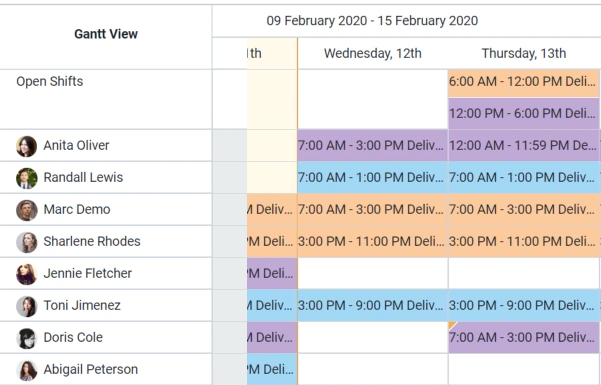The width and height of the screenshot is (601, 385).
Task: Click Sharlene Rhodes's avatar photo
Action: coord(26,242)
